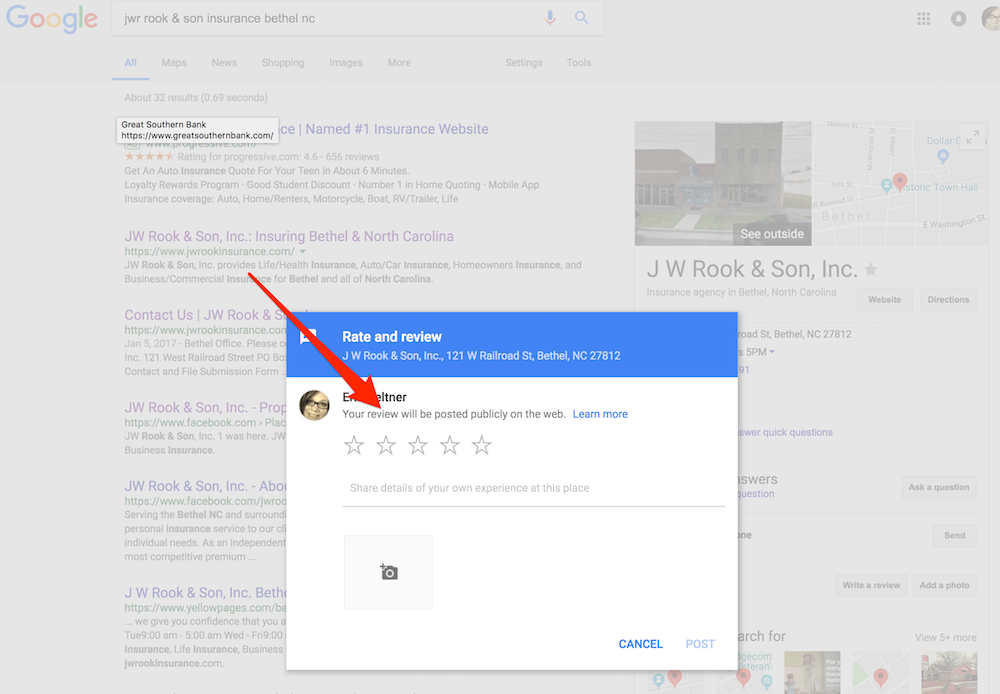Click the Directions button
The width and height of the screenshot is (1000, 694).
[948, 300]
